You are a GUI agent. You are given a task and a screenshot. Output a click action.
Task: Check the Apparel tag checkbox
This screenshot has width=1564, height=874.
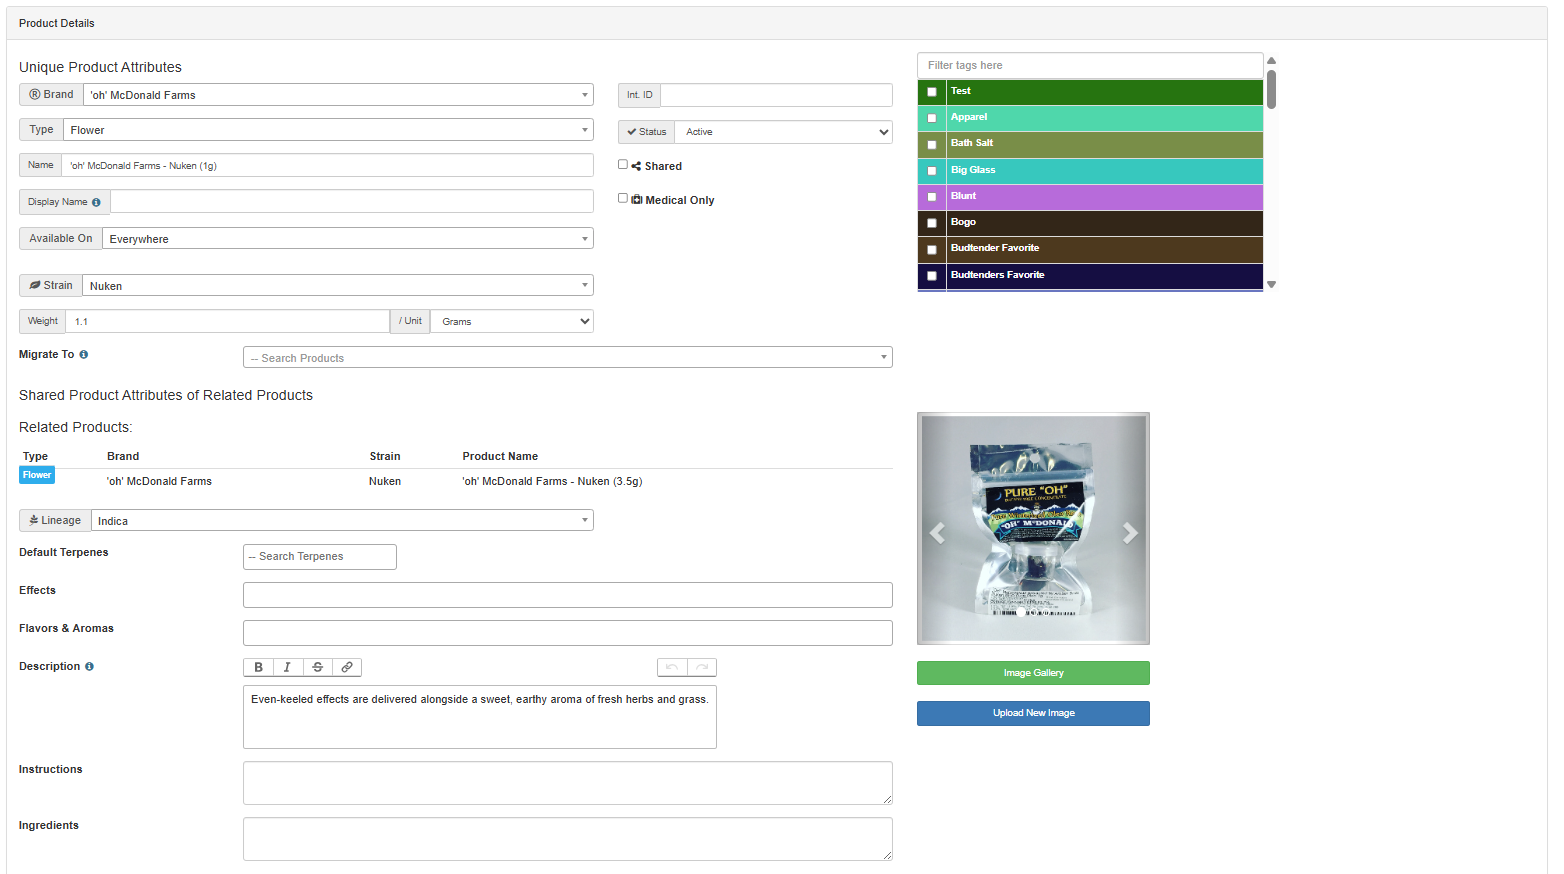coord(932,118)
